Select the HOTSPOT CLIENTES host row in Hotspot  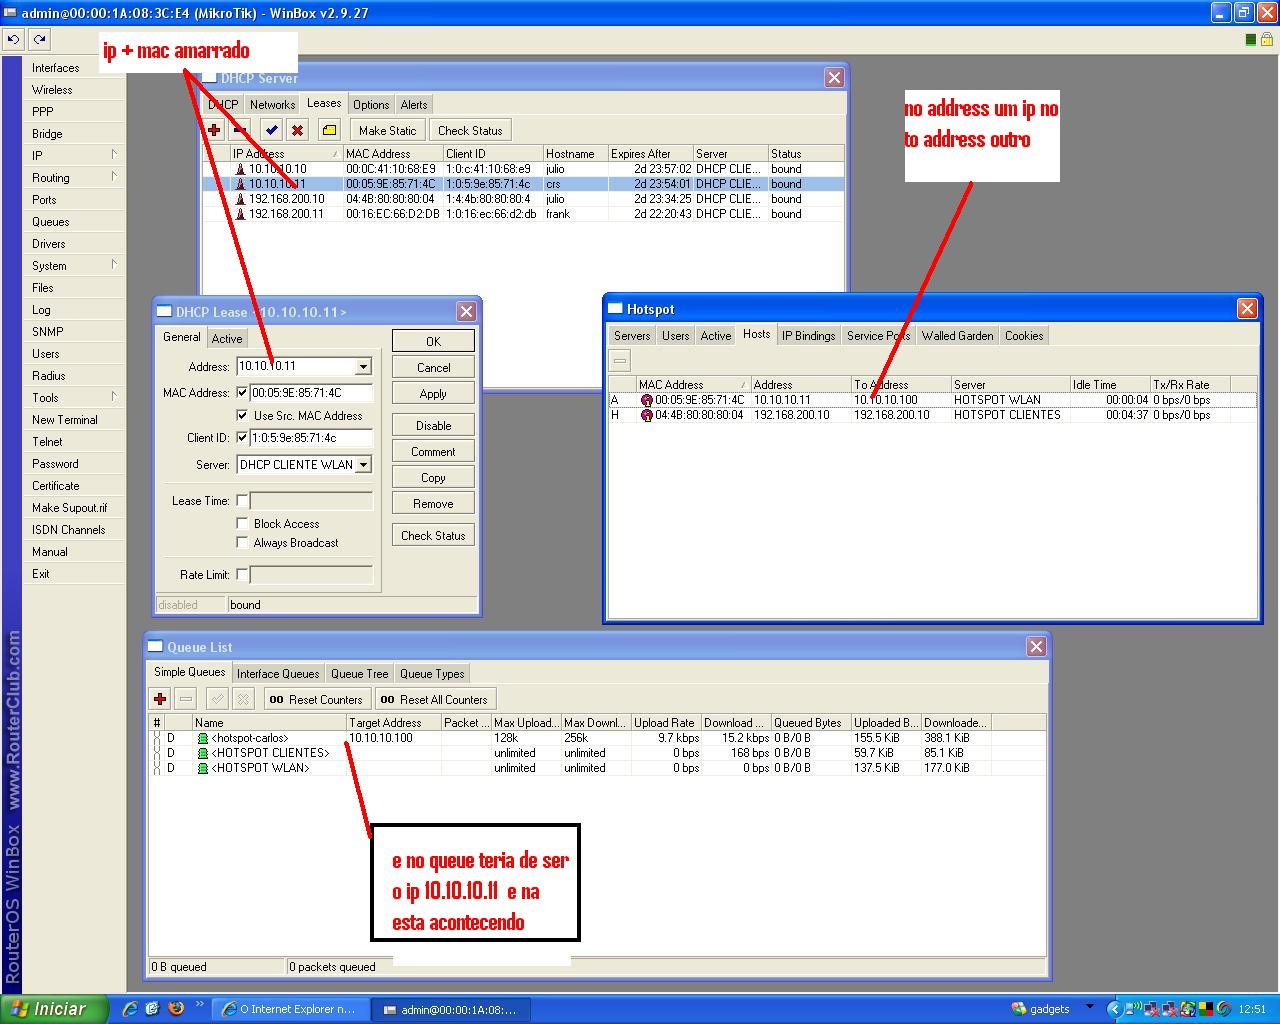(932, 415)
